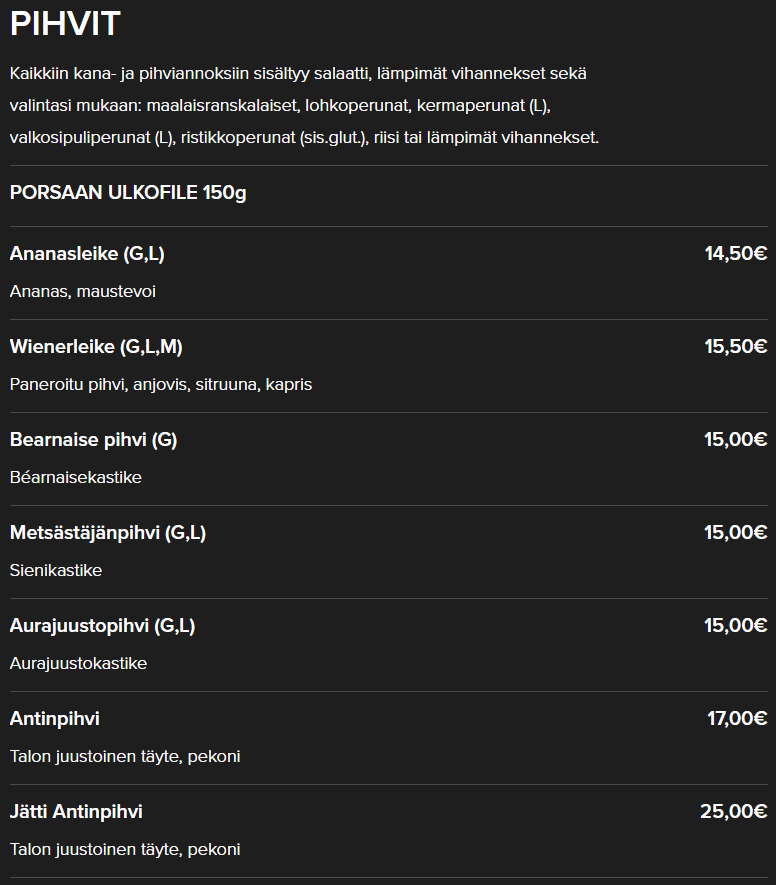
Task: Click the intro paragraph about kana- ja pihviannoksiin
Action: [x=304, y=106]
